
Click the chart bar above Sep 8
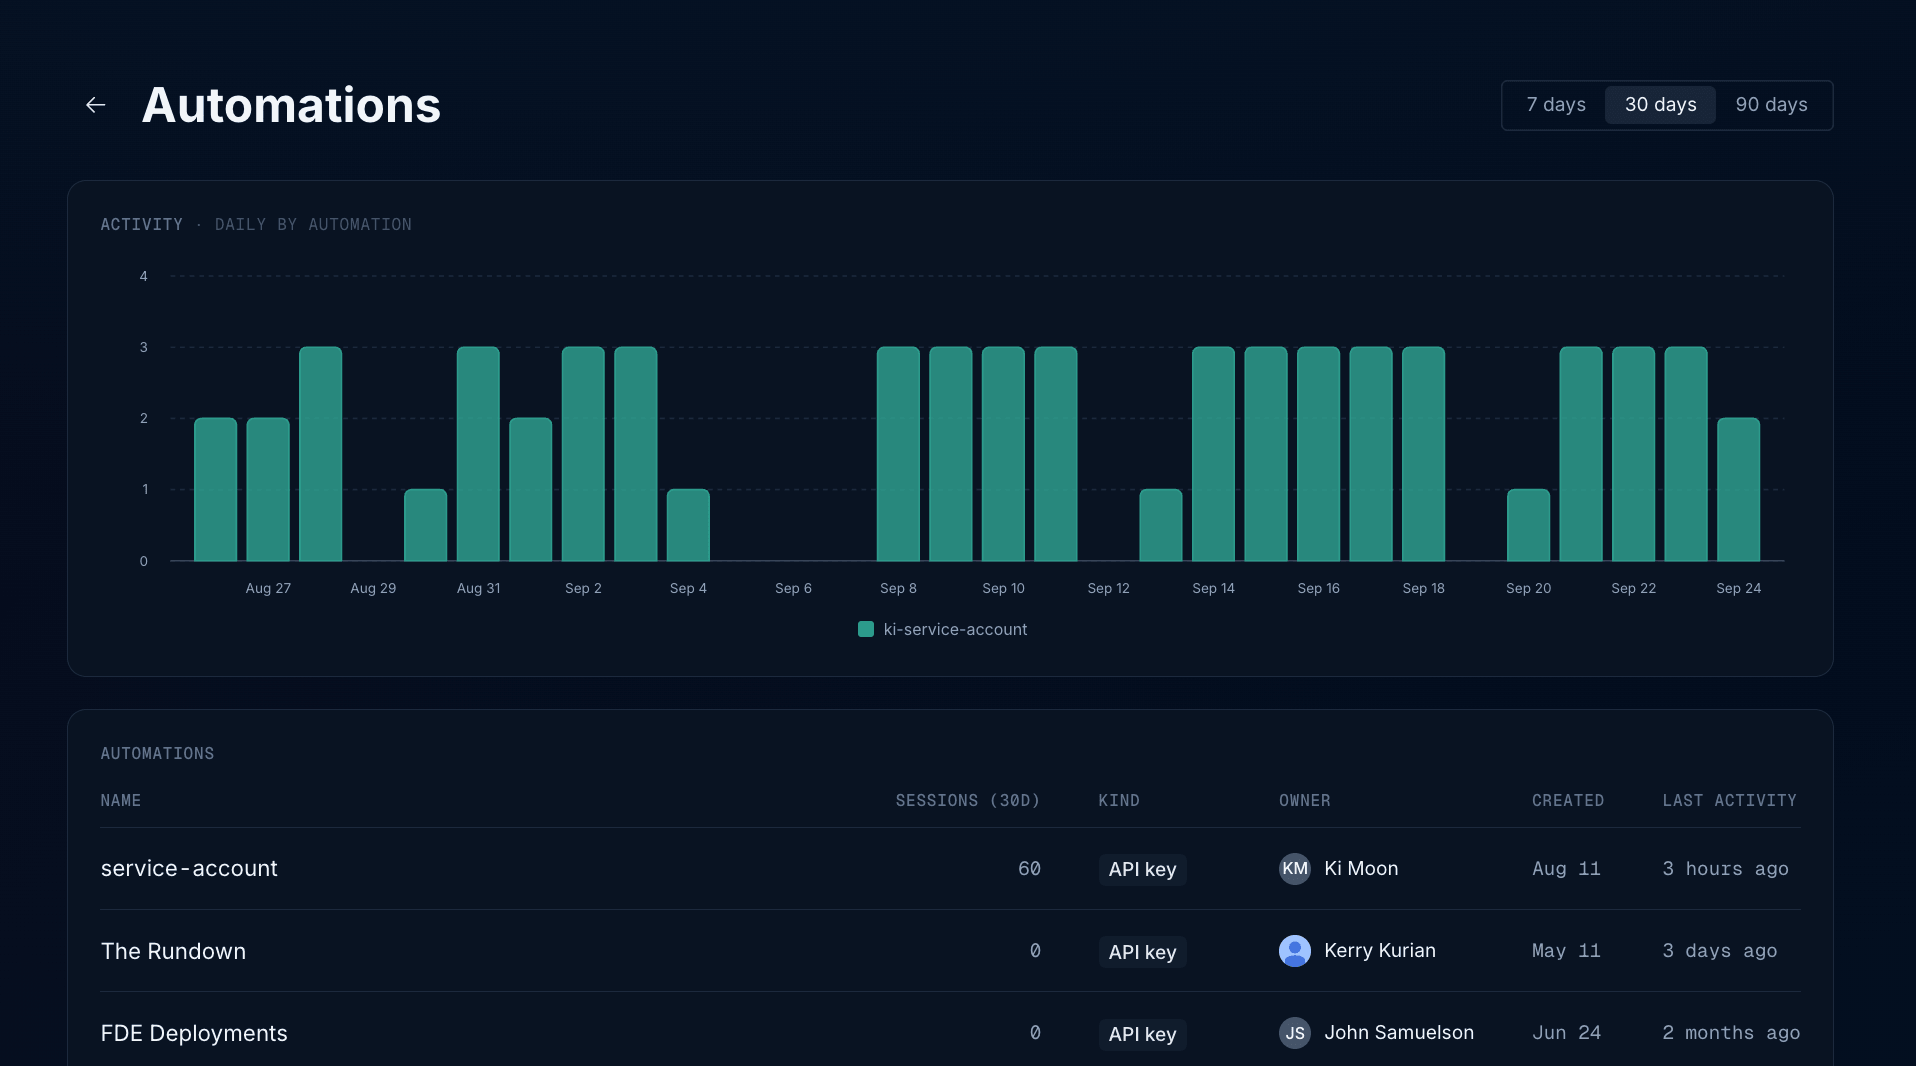pos(898,454)
